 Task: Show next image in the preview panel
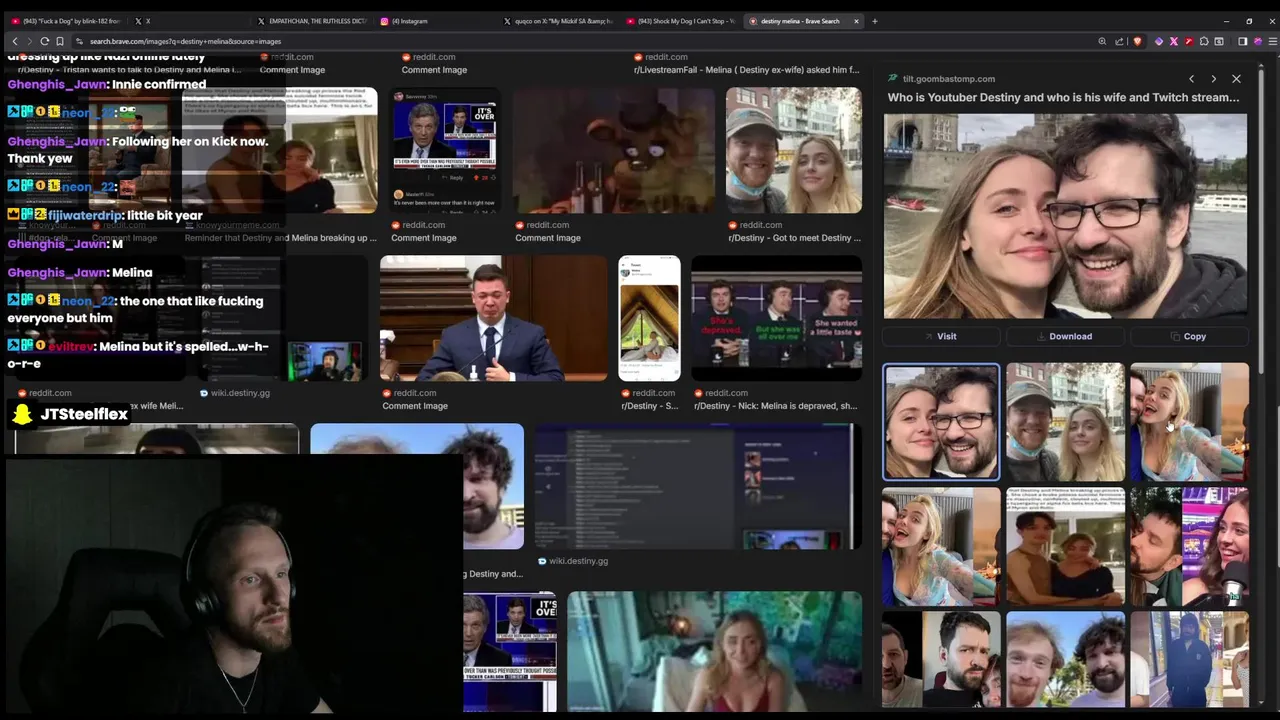click(x=1213, y=79)
